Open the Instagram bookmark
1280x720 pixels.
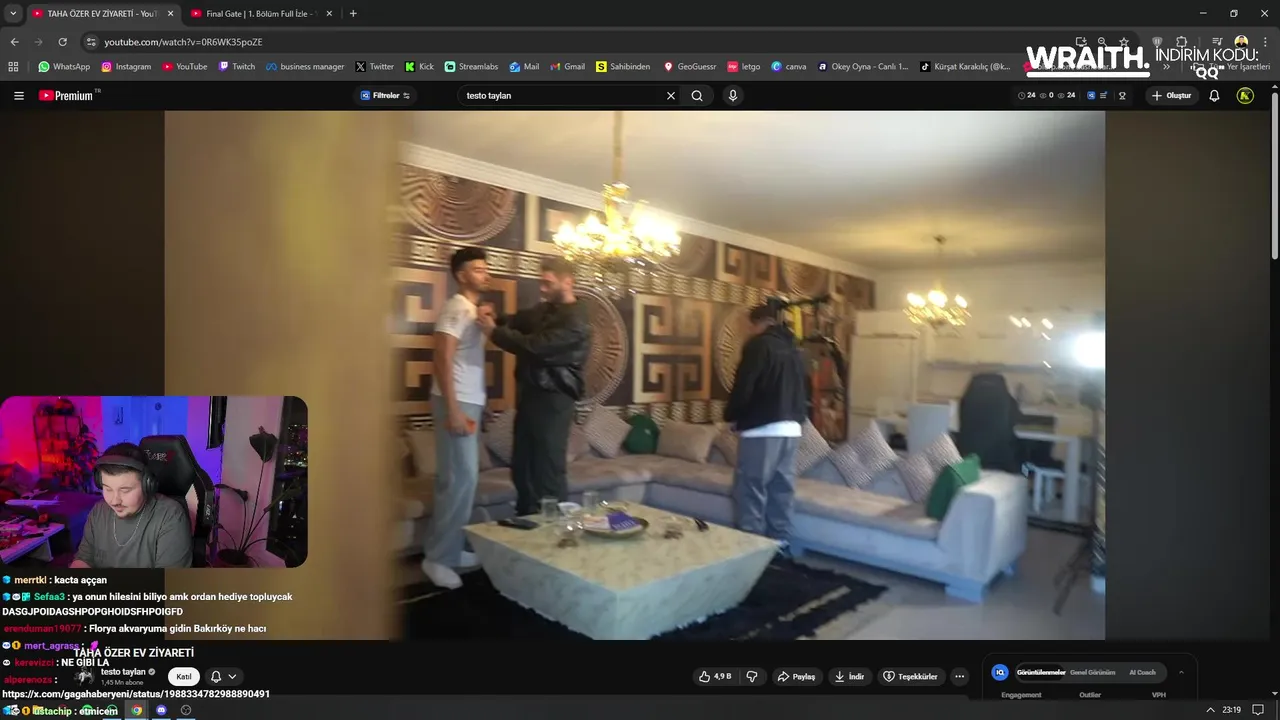(x=126, y=67)
